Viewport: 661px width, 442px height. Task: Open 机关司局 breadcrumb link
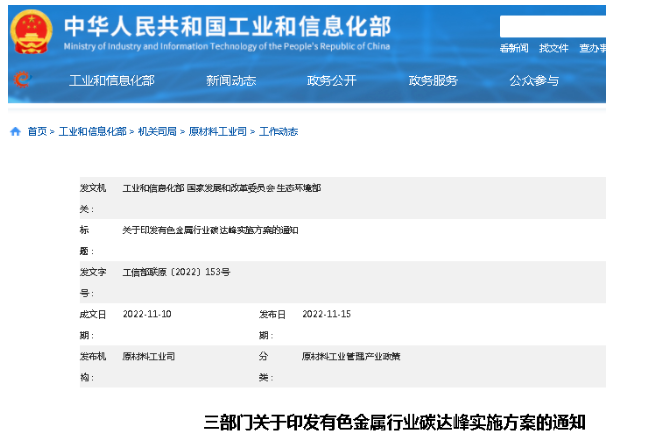(157, 132)
